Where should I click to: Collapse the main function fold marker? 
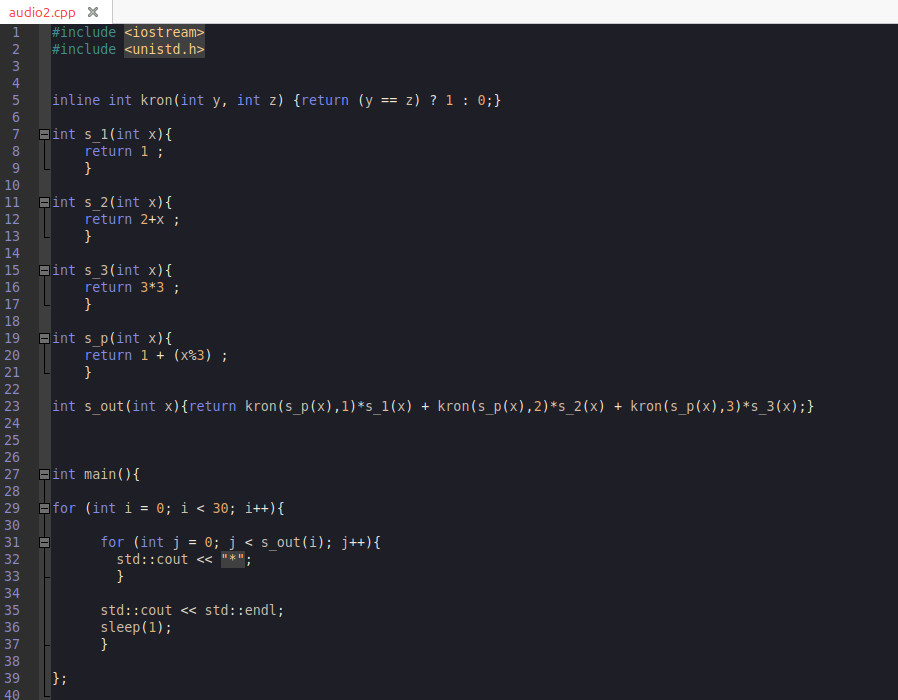point(44,474)
